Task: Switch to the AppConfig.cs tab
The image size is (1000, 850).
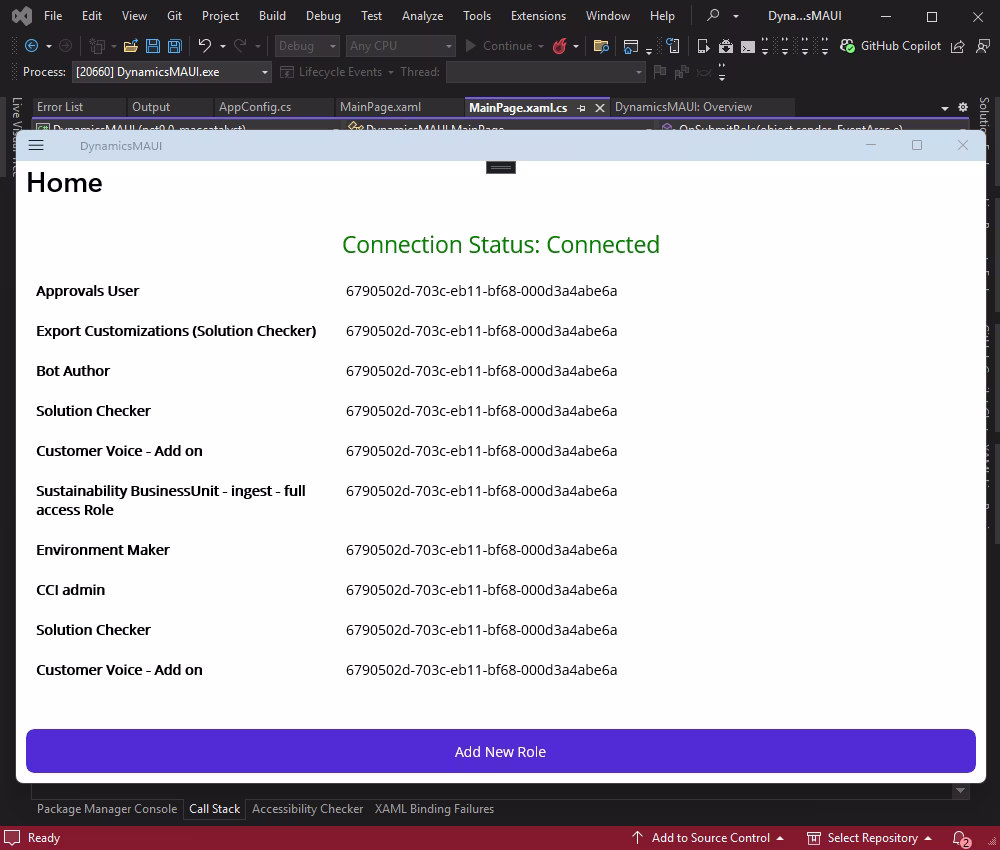Action: 254,107
